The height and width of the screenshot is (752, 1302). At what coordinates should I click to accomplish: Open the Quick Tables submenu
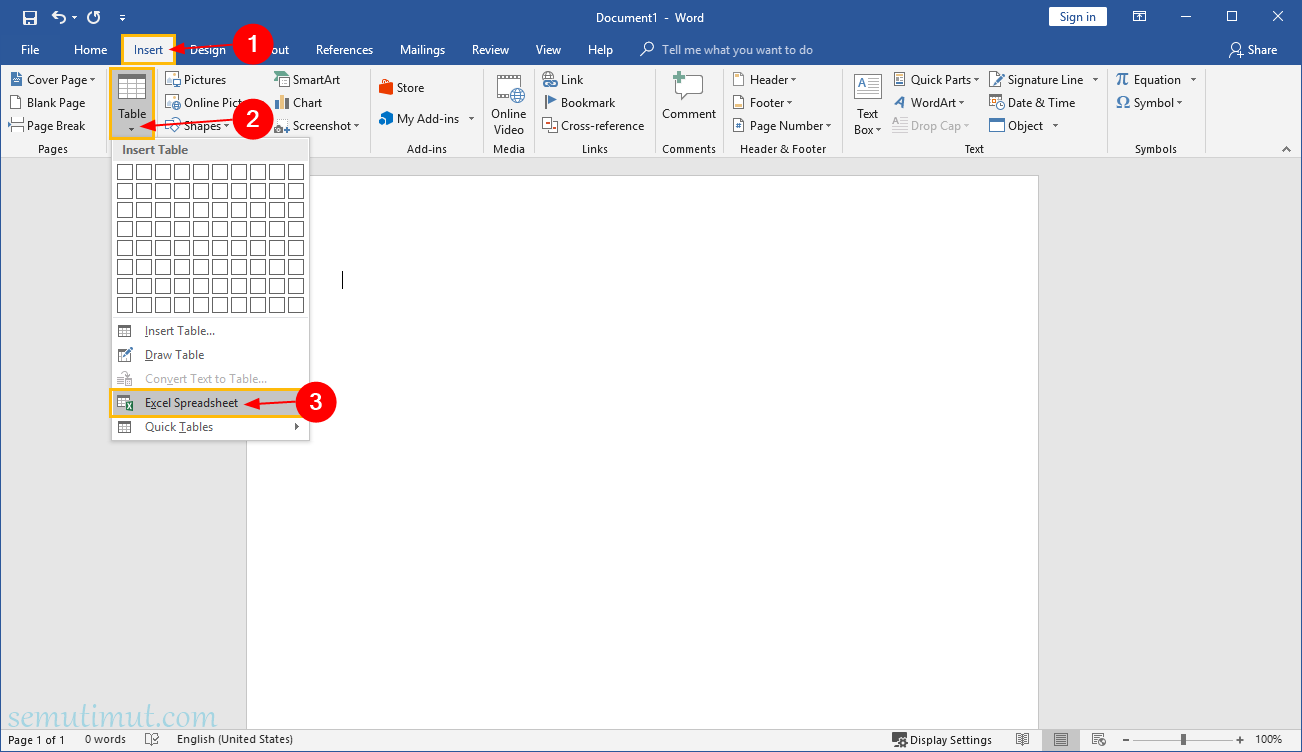[x=210, y=427]
